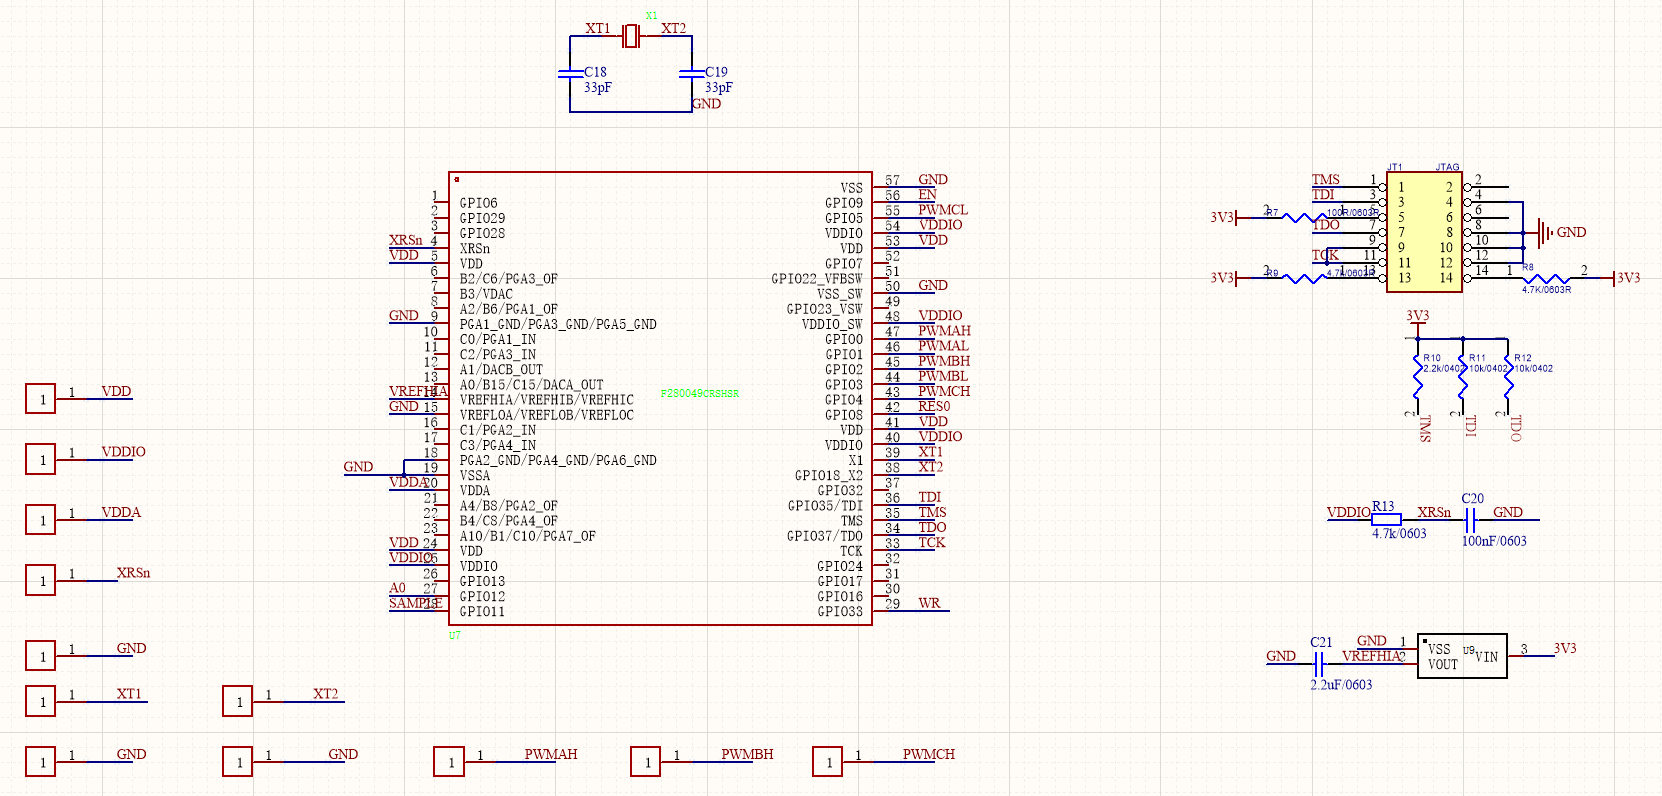Image resolution: width=1662 pixels, height=796 pixels.
Task: Select the VDDIO test point pad
Action: click(x=41, y=459)
